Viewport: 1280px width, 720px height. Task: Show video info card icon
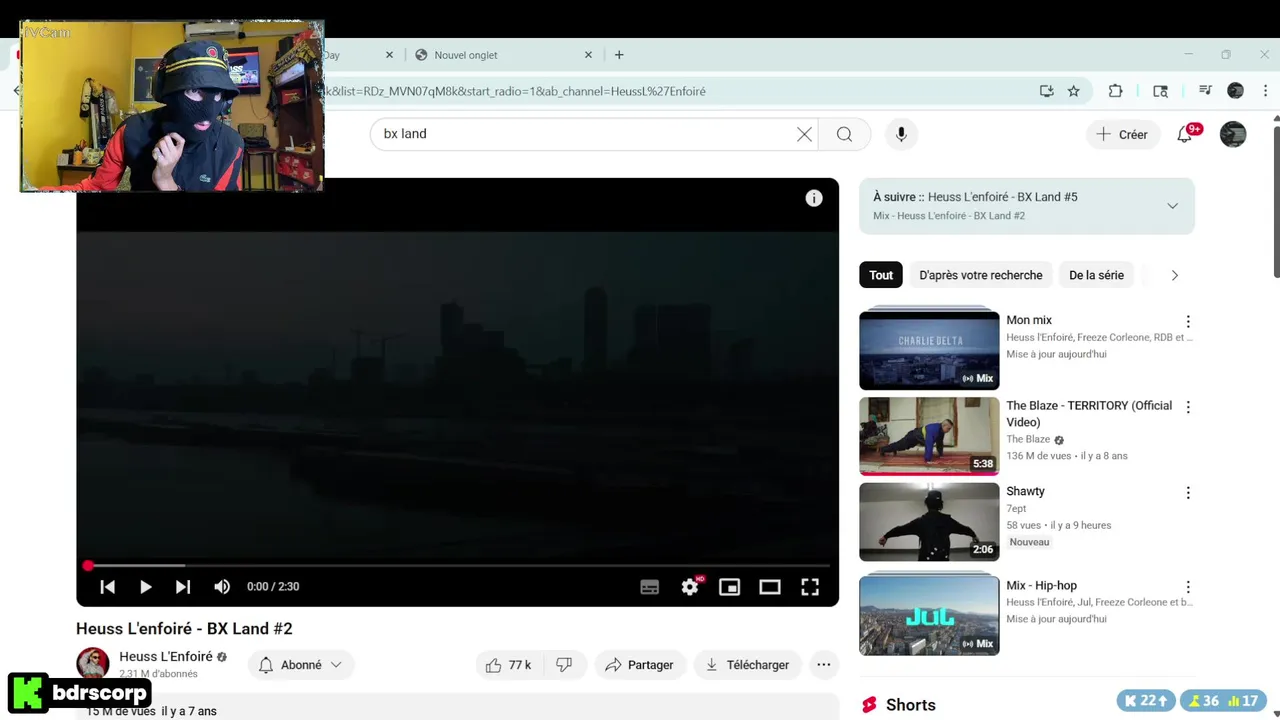[x=814, y=198]
